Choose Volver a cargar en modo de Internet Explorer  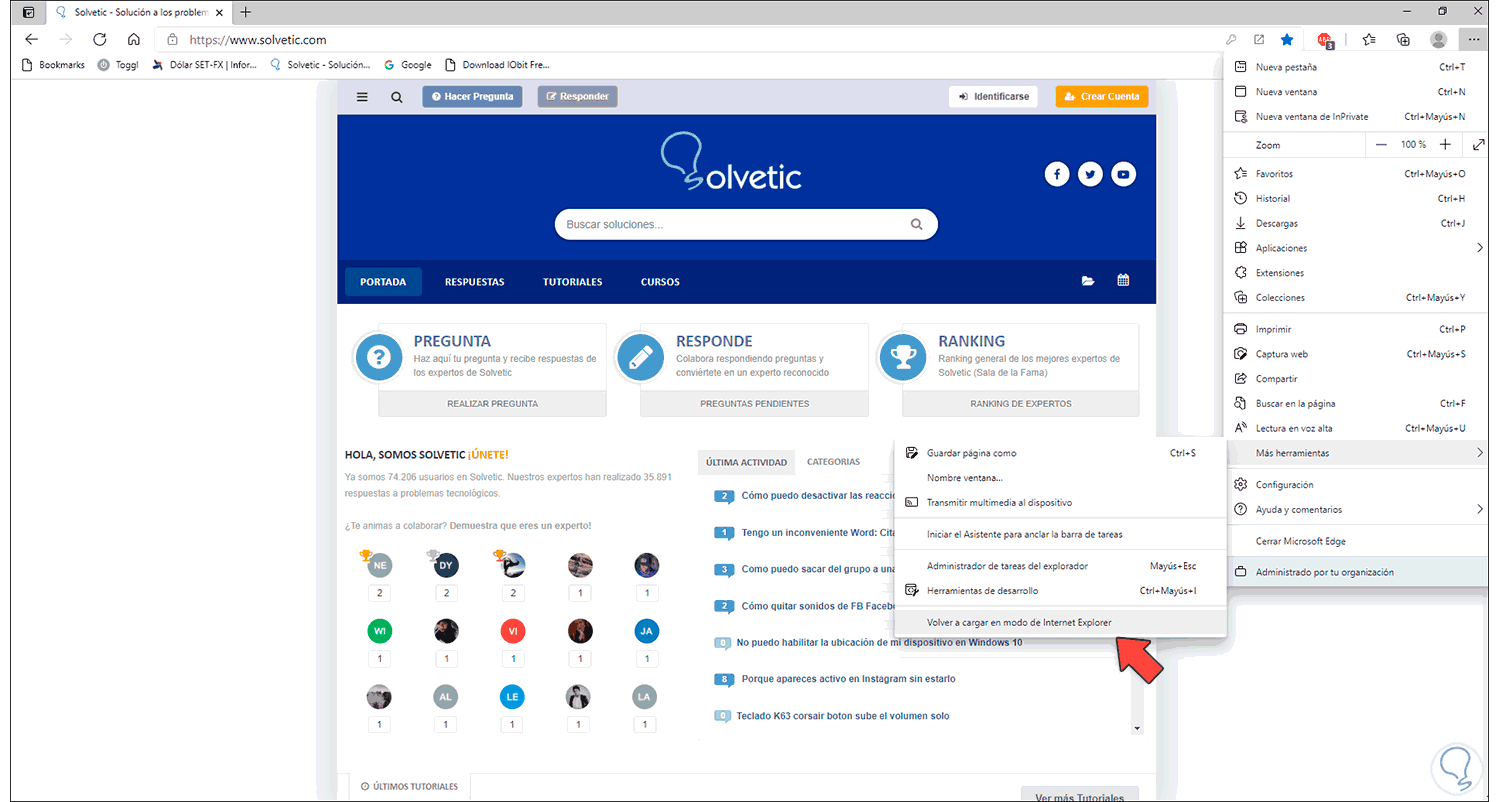(x=1060, y=622)
